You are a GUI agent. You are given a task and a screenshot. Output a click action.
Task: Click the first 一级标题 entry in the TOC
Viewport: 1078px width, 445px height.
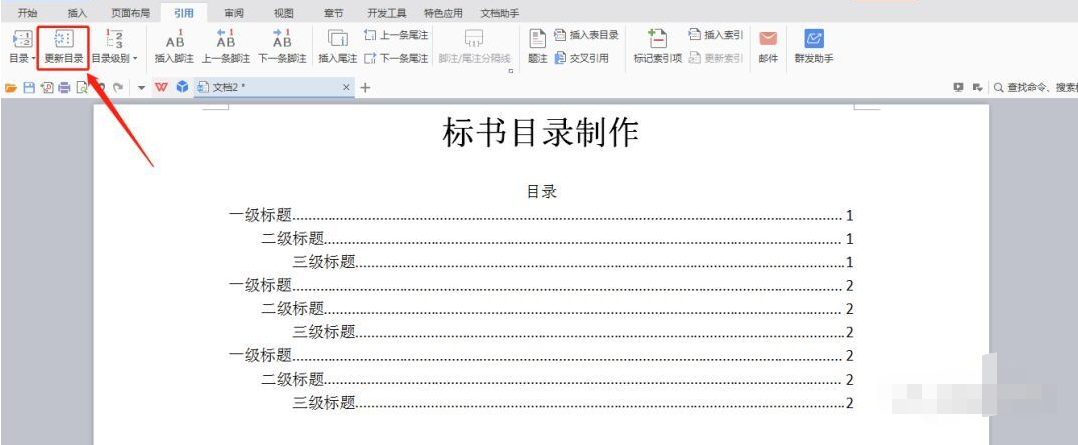260,215
